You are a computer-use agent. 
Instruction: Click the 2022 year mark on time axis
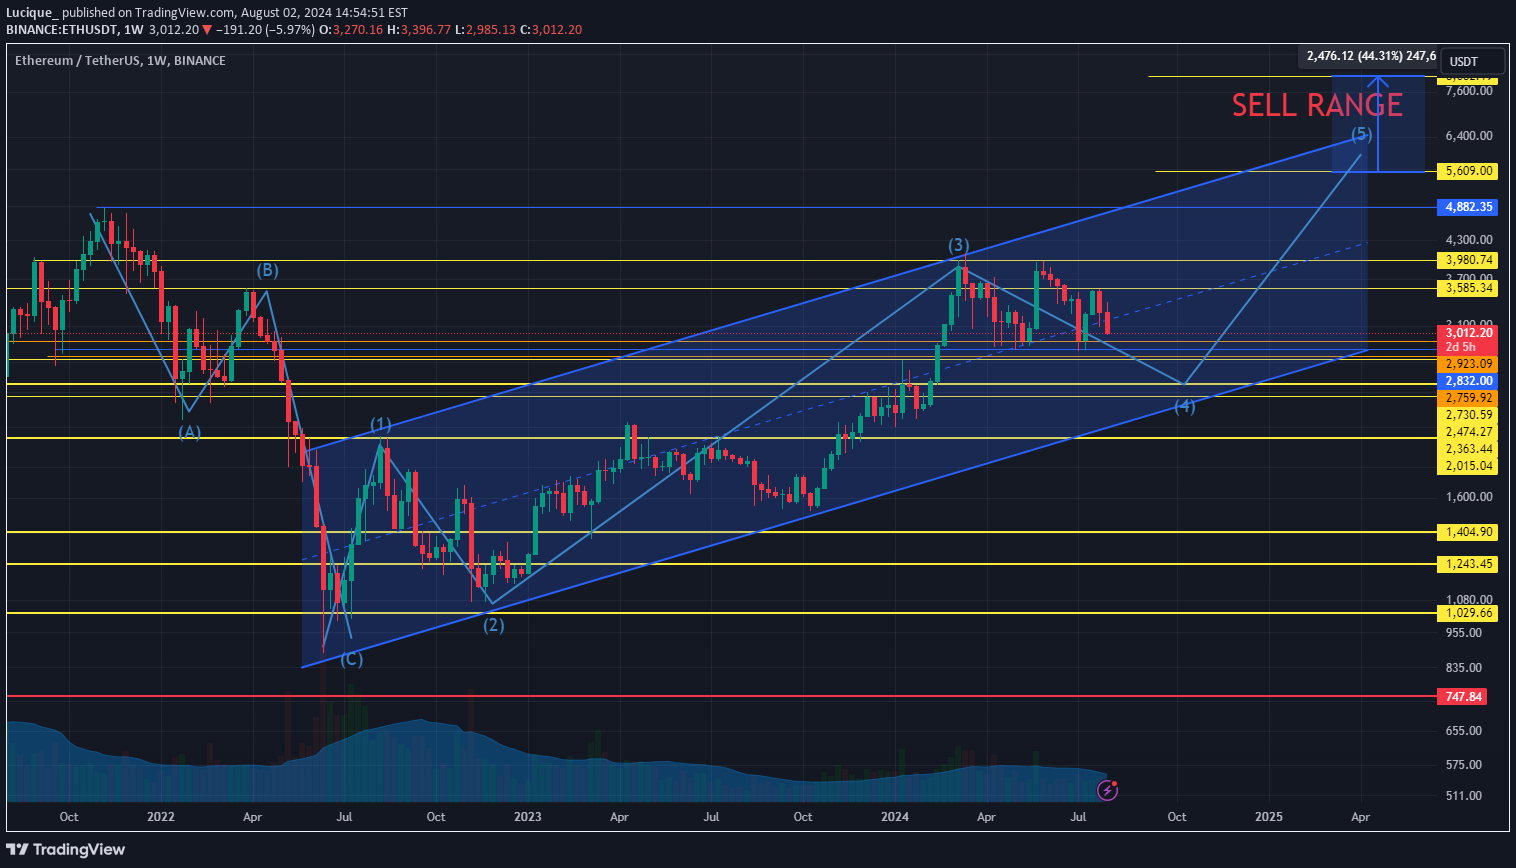pyautogui.click(x=160, y=817)
